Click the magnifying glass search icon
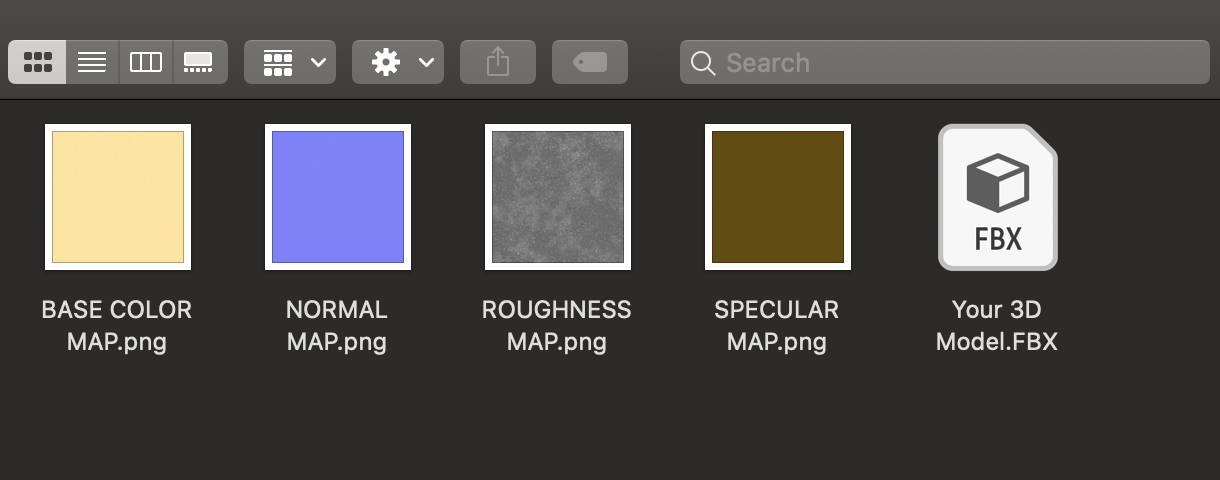Image resolution: width=1220 pixels, height=480 pixels. click(x=703, y=63)
